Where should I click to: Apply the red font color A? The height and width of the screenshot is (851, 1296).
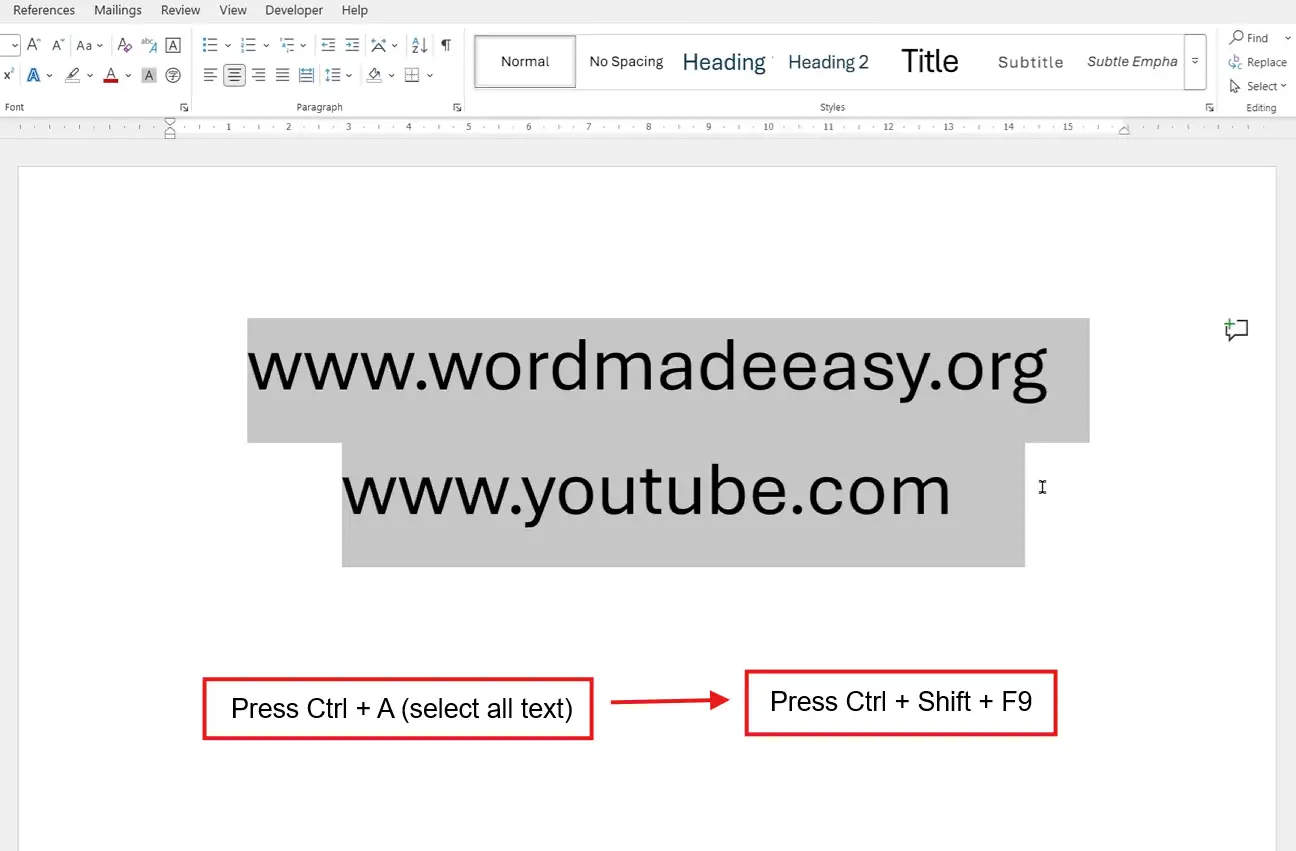111,75
